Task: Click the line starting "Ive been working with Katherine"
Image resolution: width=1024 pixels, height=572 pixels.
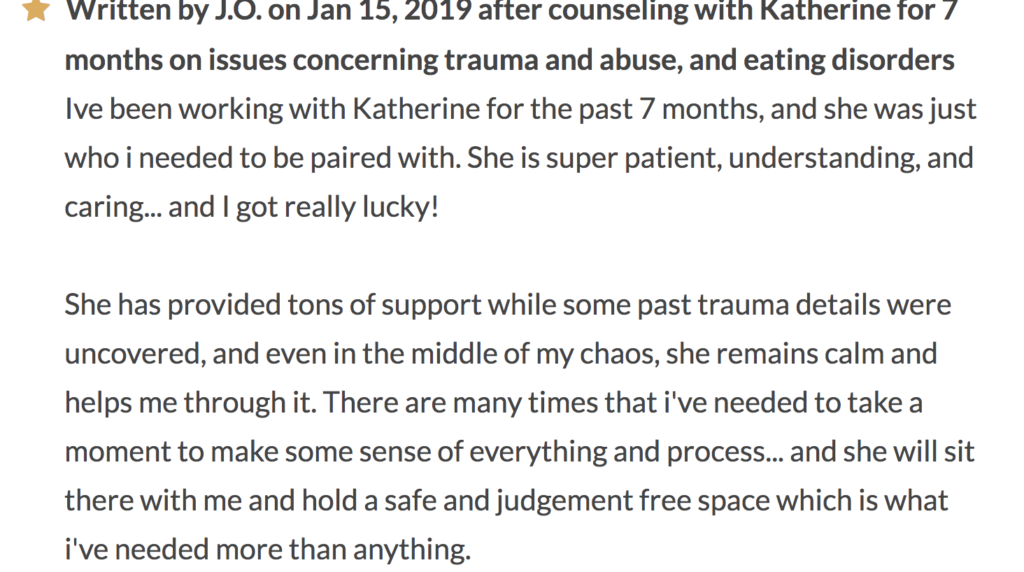Action: [x=520, y=109]
